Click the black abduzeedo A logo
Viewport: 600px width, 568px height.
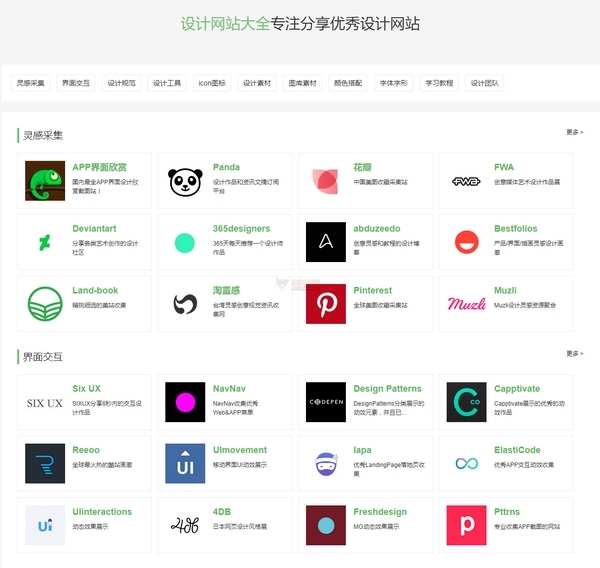326,242
